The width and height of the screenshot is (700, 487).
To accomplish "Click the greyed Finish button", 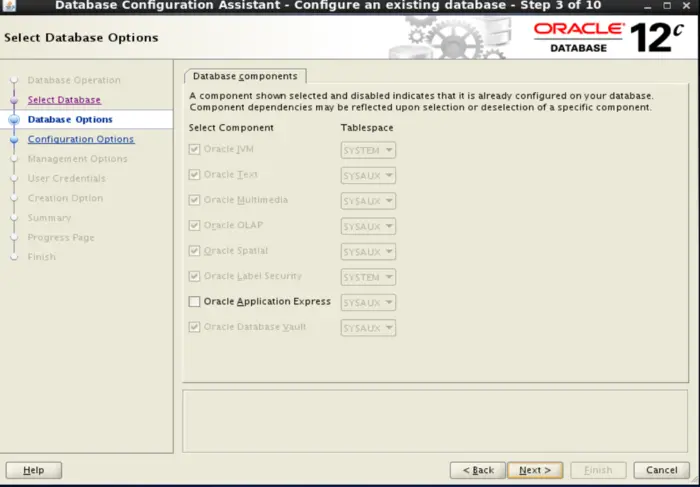I will click(598, 470).
